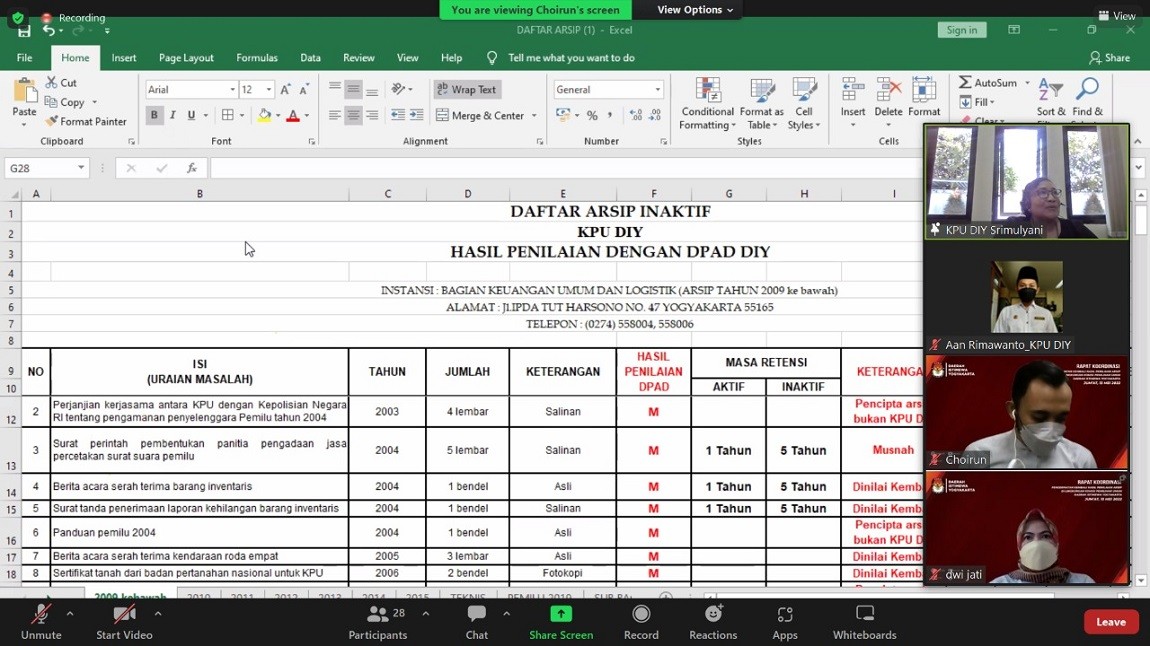The image size is (1150, 646).
Task: Open the Zoom Apps icon
Action: [785, 614]
